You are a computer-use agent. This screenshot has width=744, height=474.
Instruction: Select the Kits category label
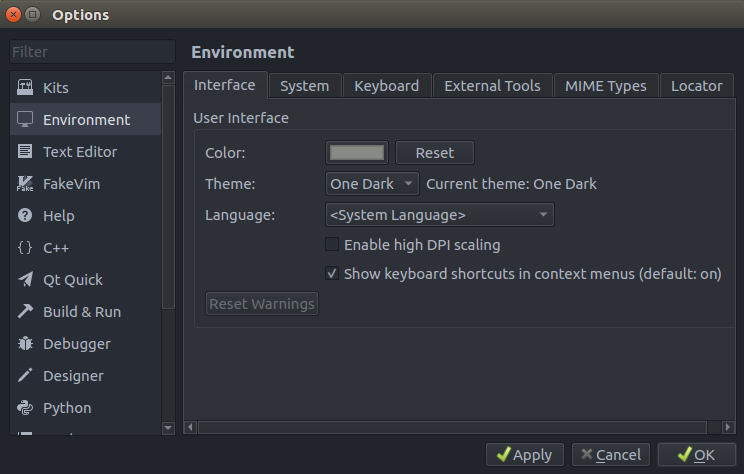(x=56, y=88)
